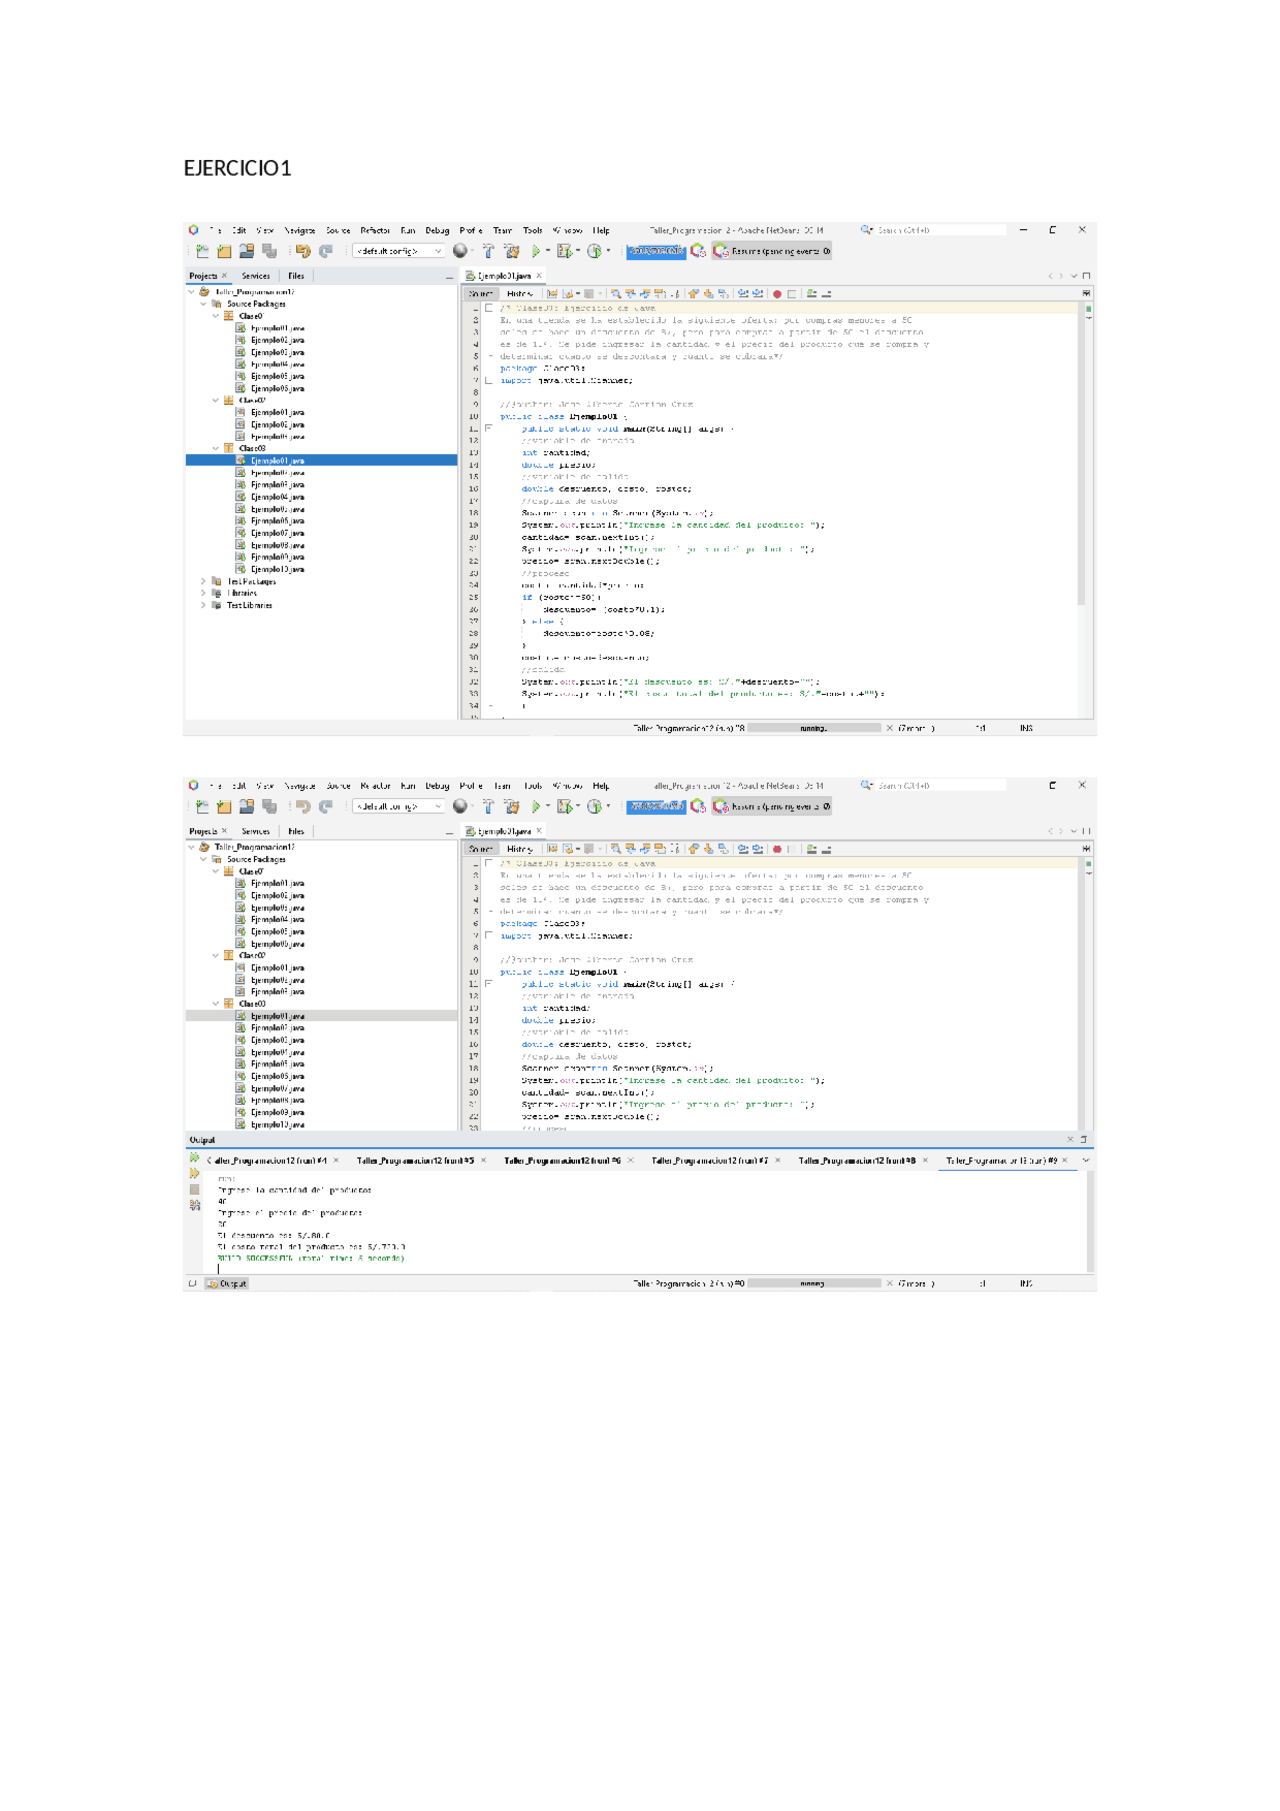Click red macro record icon in upper editor toolbar
The image size is (1280, 1811).
click(x=777, y=294)
